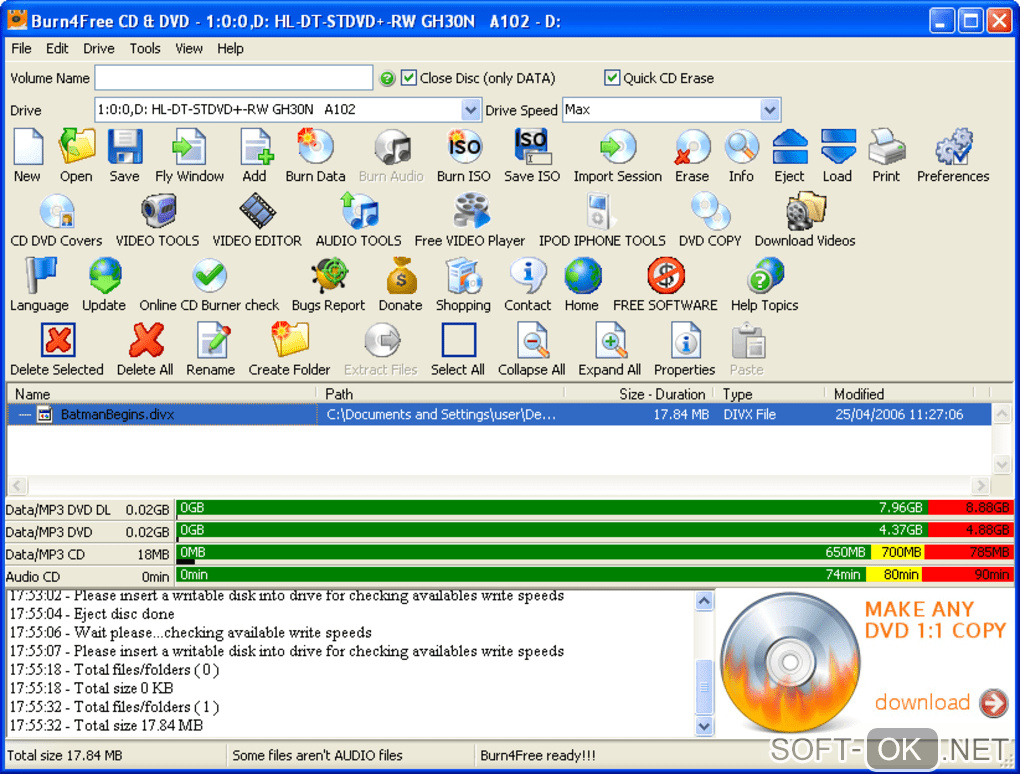Select the Erase disc icon
1020x774 pixels.
click(691, 149)
